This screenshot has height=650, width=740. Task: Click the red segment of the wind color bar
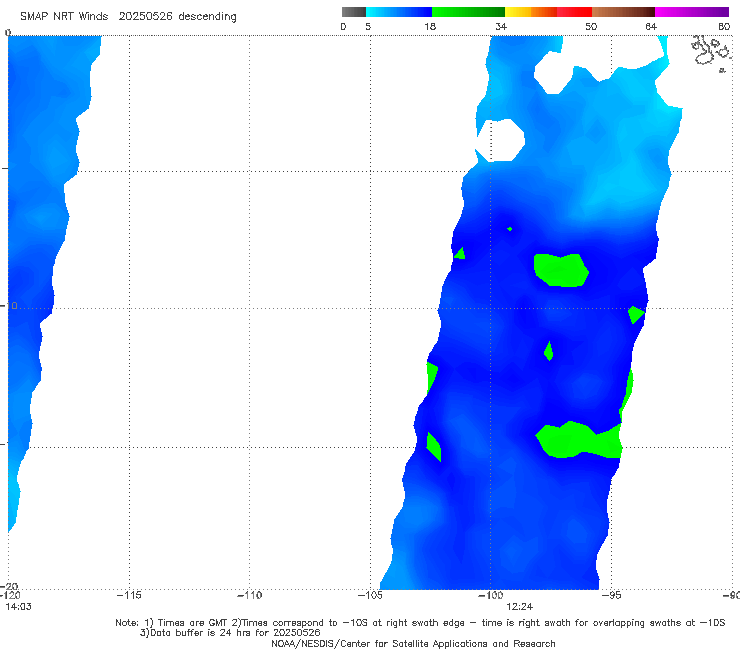coord(574,12)
